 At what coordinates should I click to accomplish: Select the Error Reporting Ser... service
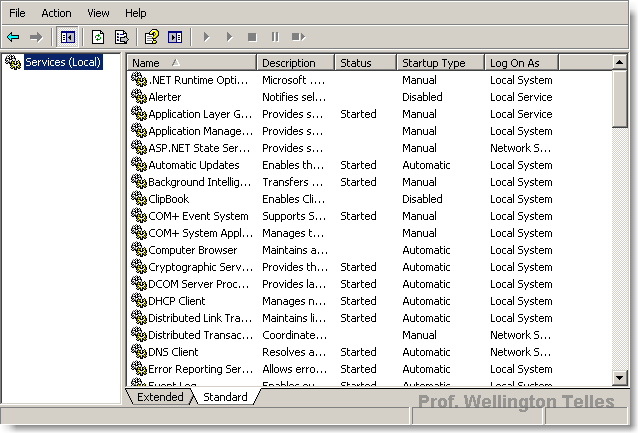pyautogui.click(x=201, y=369)
